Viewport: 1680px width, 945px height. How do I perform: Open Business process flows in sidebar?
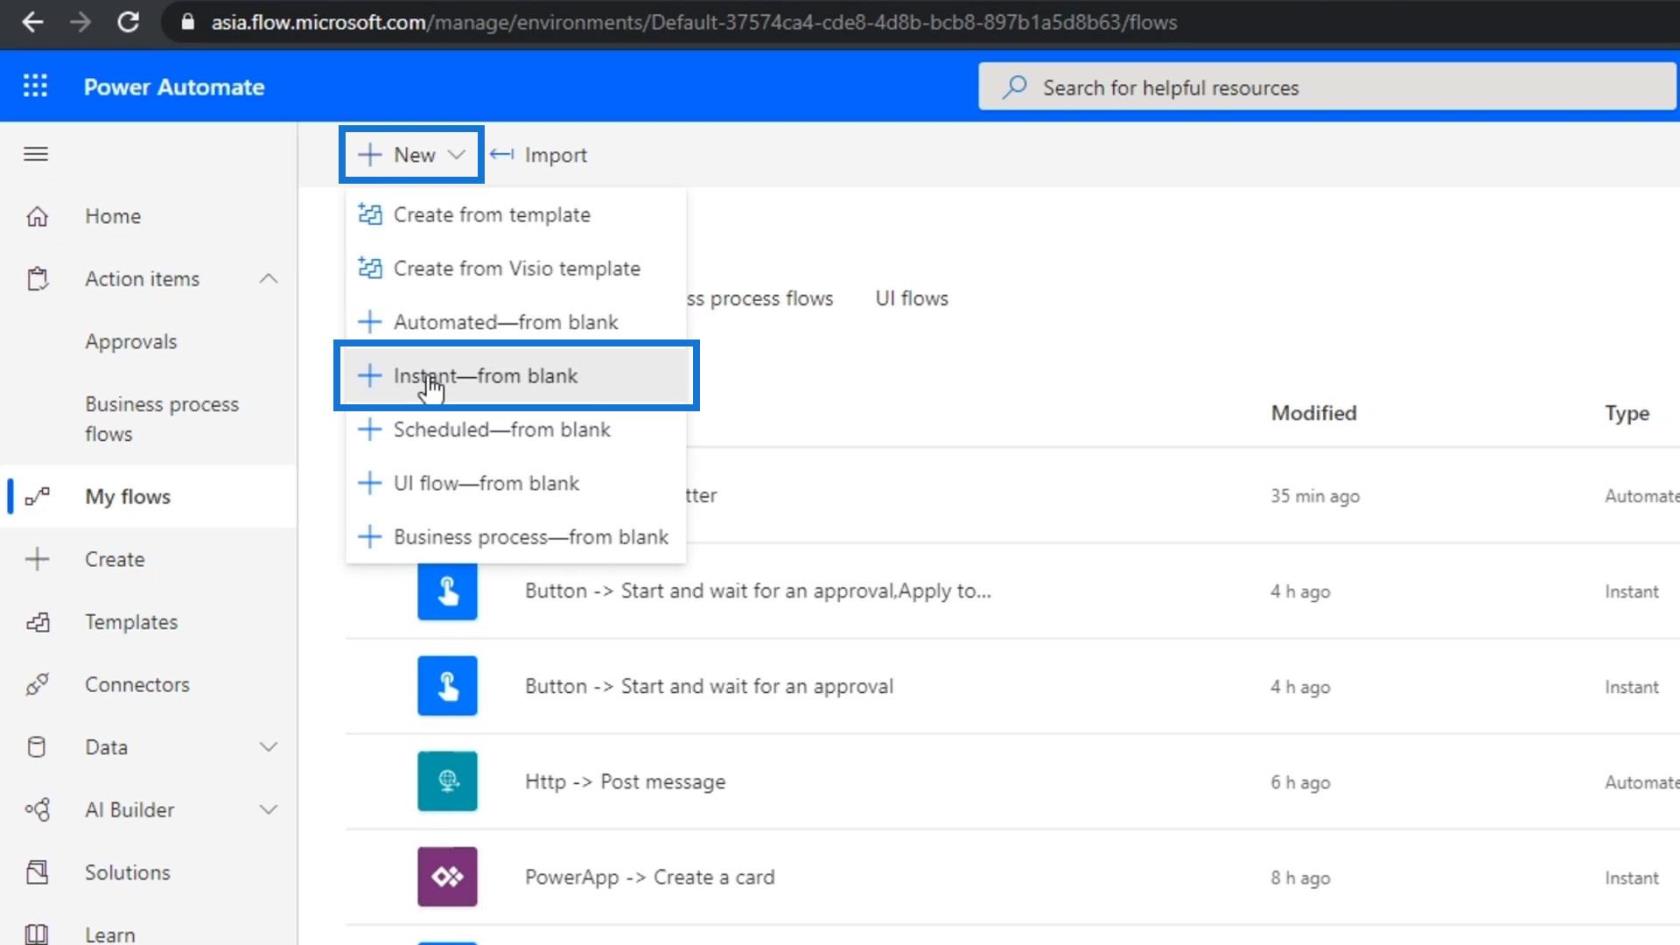[x=162, y=419]
